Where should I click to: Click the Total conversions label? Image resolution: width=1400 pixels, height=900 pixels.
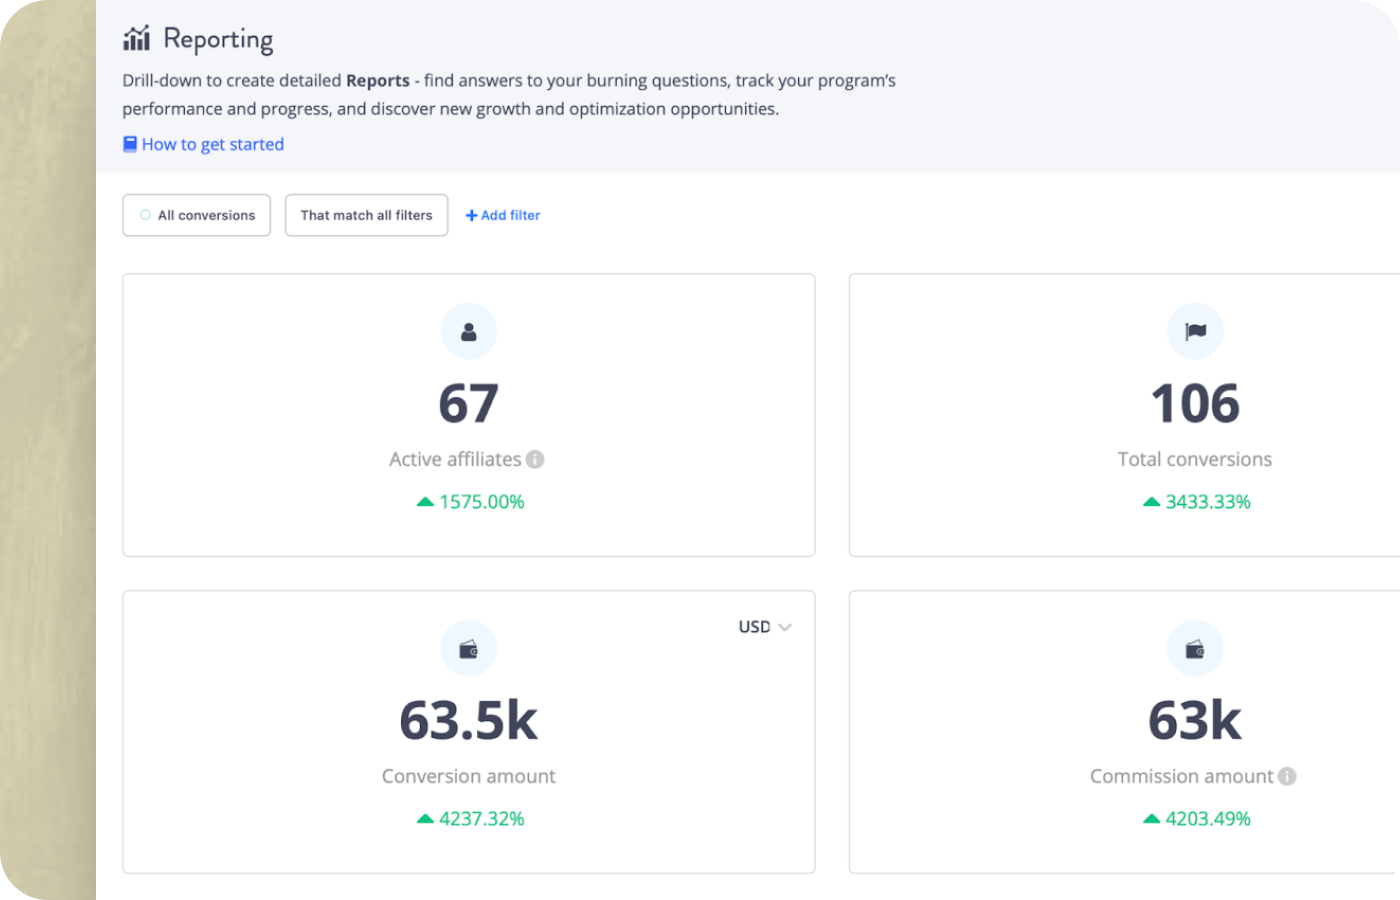(x=1195, y=459)
